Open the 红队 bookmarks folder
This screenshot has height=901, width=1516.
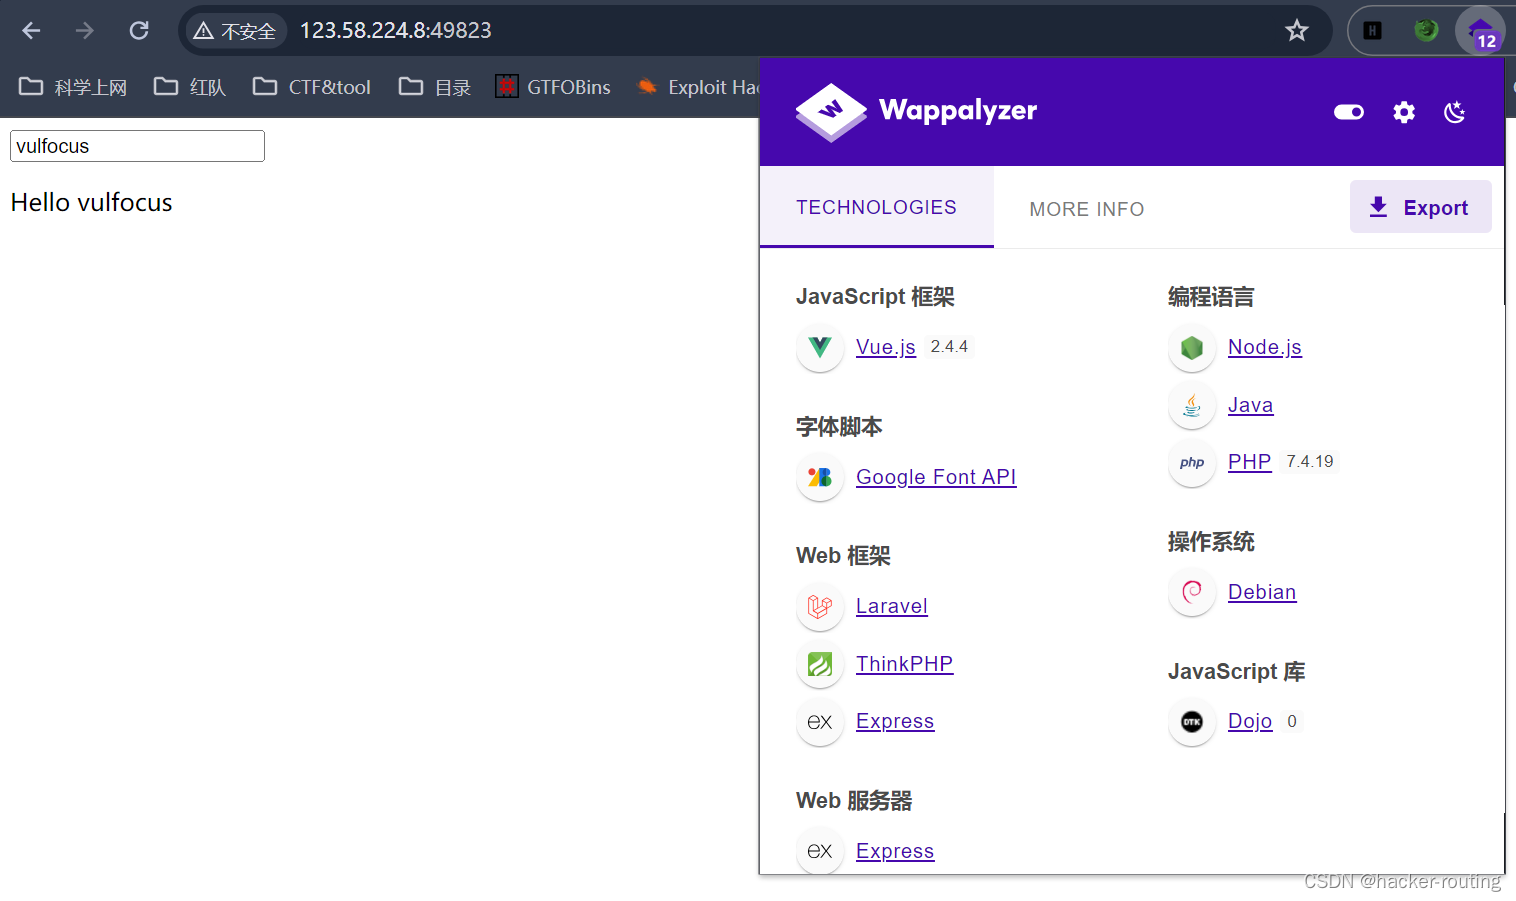click(x=190, y=87)
